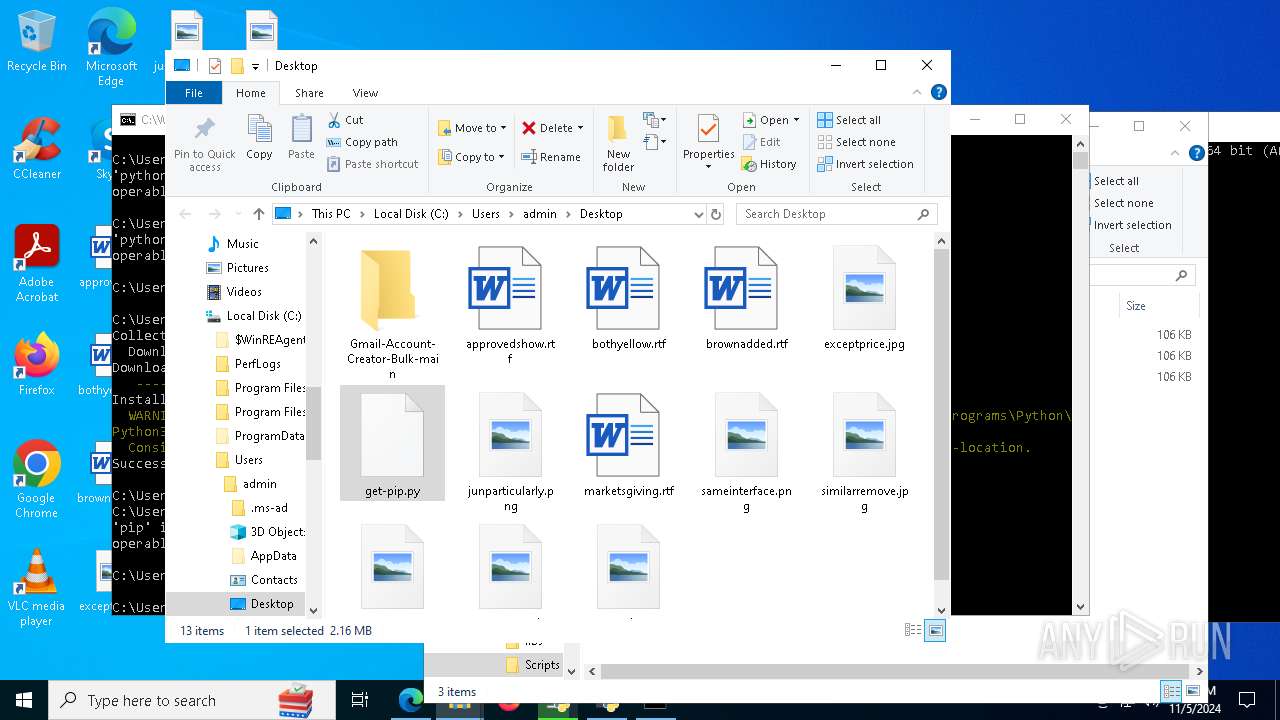Open the Copy to dropdown
The width and height of the screenshot is (1280, 720).
point(472,157)
